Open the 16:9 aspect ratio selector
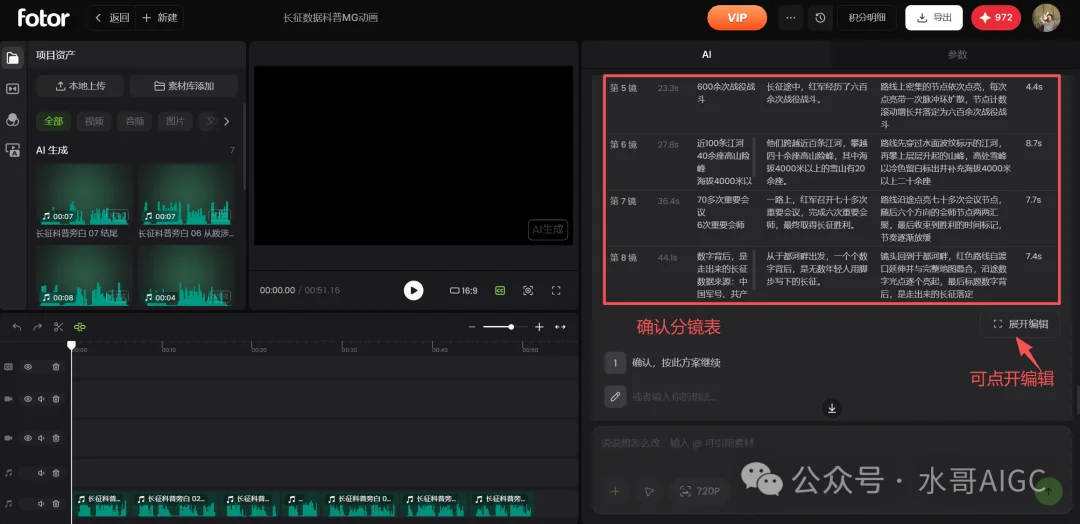 (464, 291)
